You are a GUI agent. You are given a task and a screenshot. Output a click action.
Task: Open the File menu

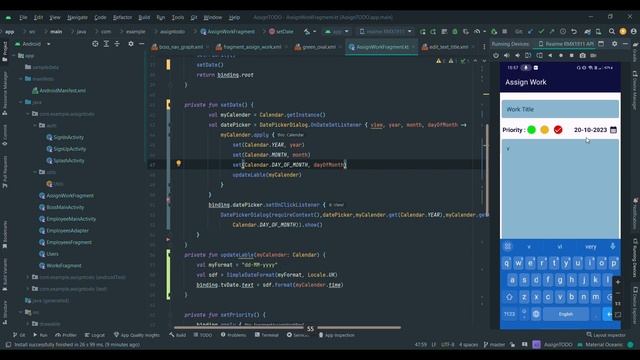(23, 18)
